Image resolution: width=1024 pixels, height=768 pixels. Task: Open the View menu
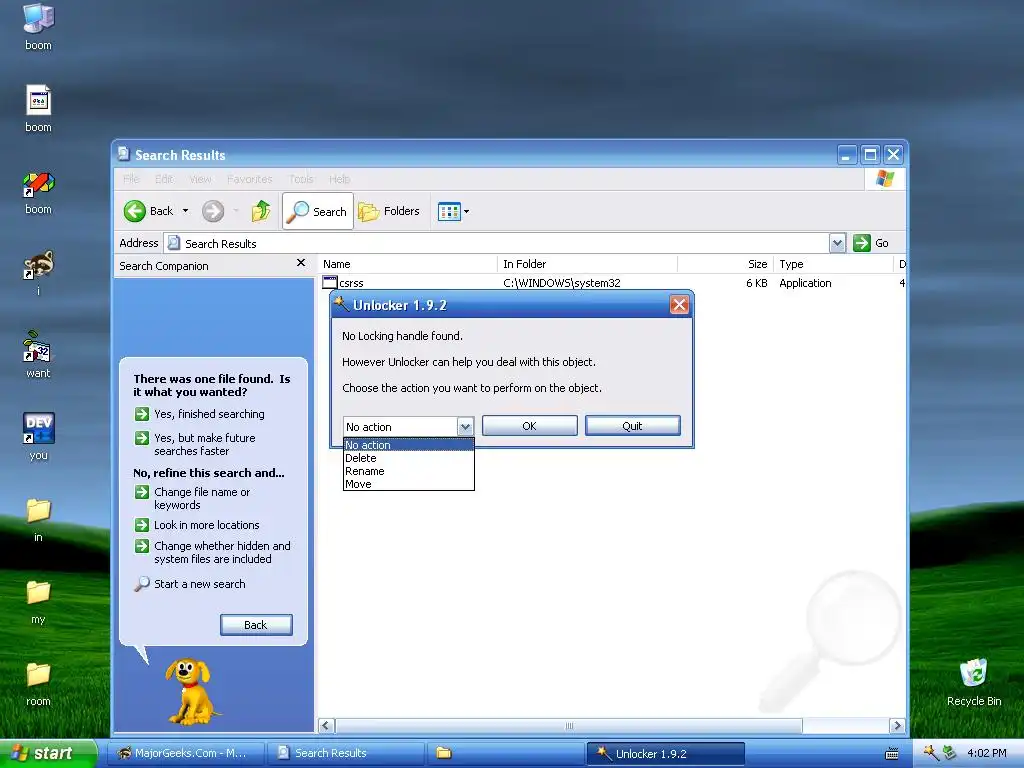coord(200,179)
